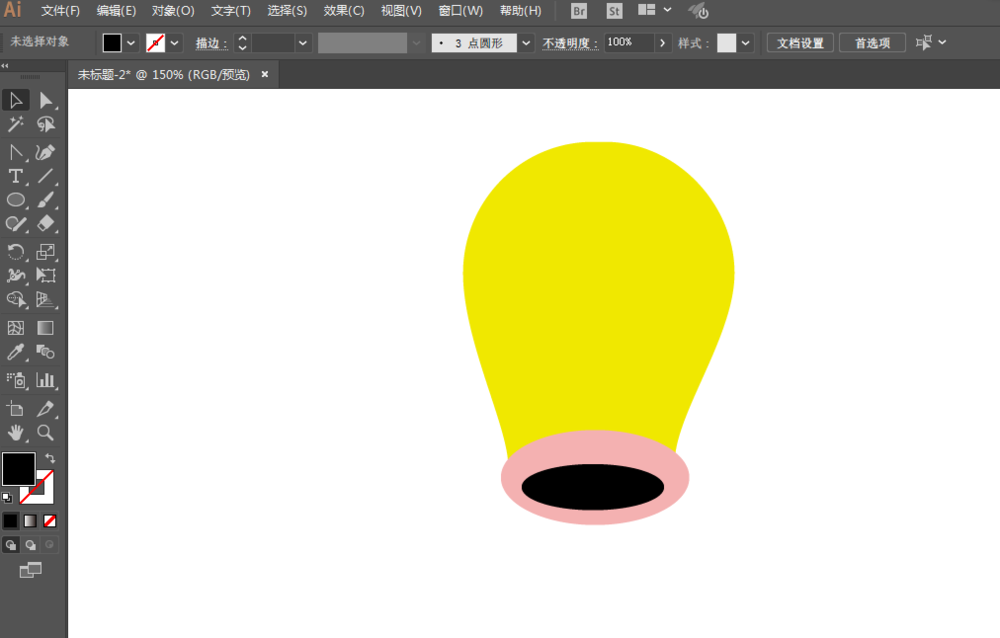
Task: Pick the Pen tool in toolbar
Action: (x=46, y=152)
